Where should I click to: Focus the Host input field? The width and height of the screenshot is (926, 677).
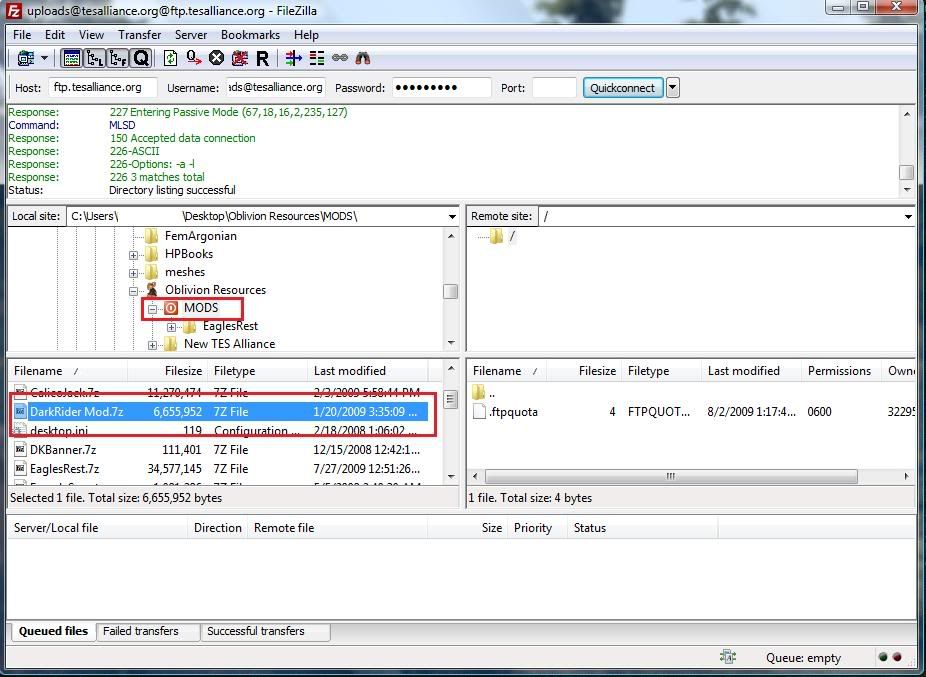pos(103,87)
